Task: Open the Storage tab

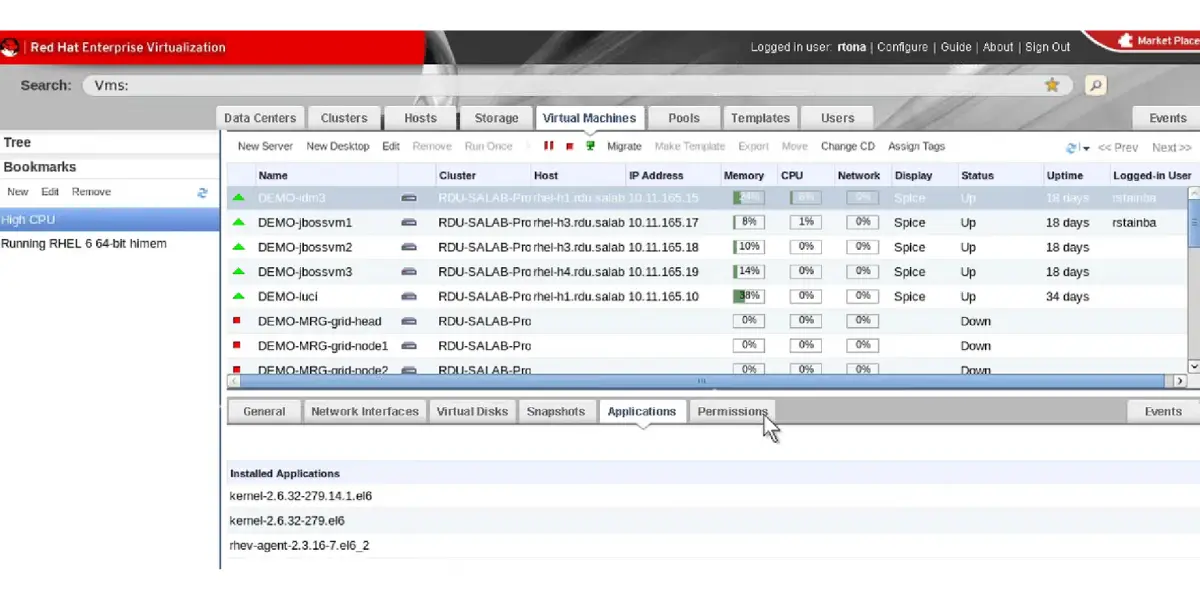Action: pos(496,118)
